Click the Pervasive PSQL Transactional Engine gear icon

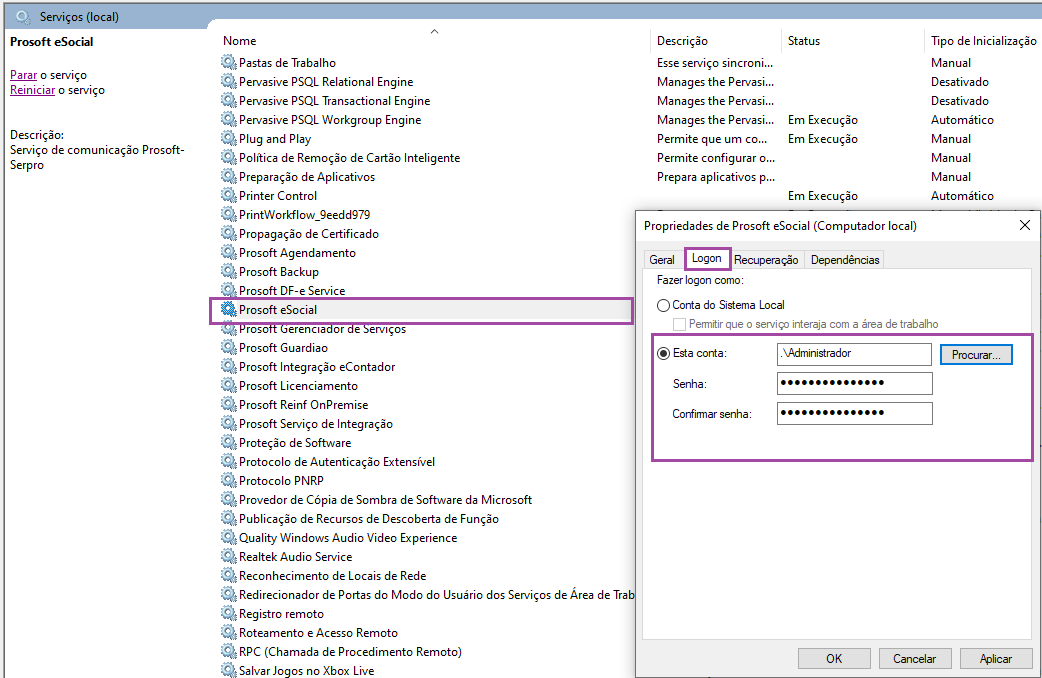229,100
